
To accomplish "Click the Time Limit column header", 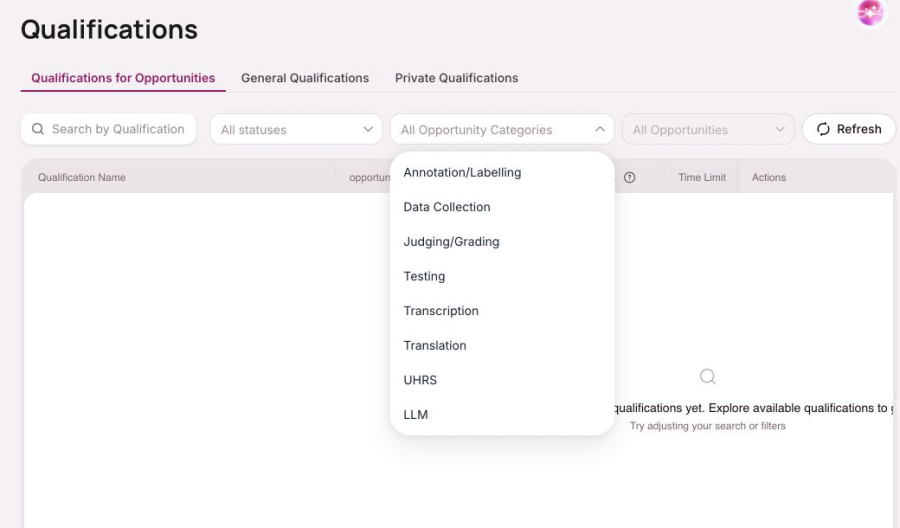I will click(x=702, y=177).
